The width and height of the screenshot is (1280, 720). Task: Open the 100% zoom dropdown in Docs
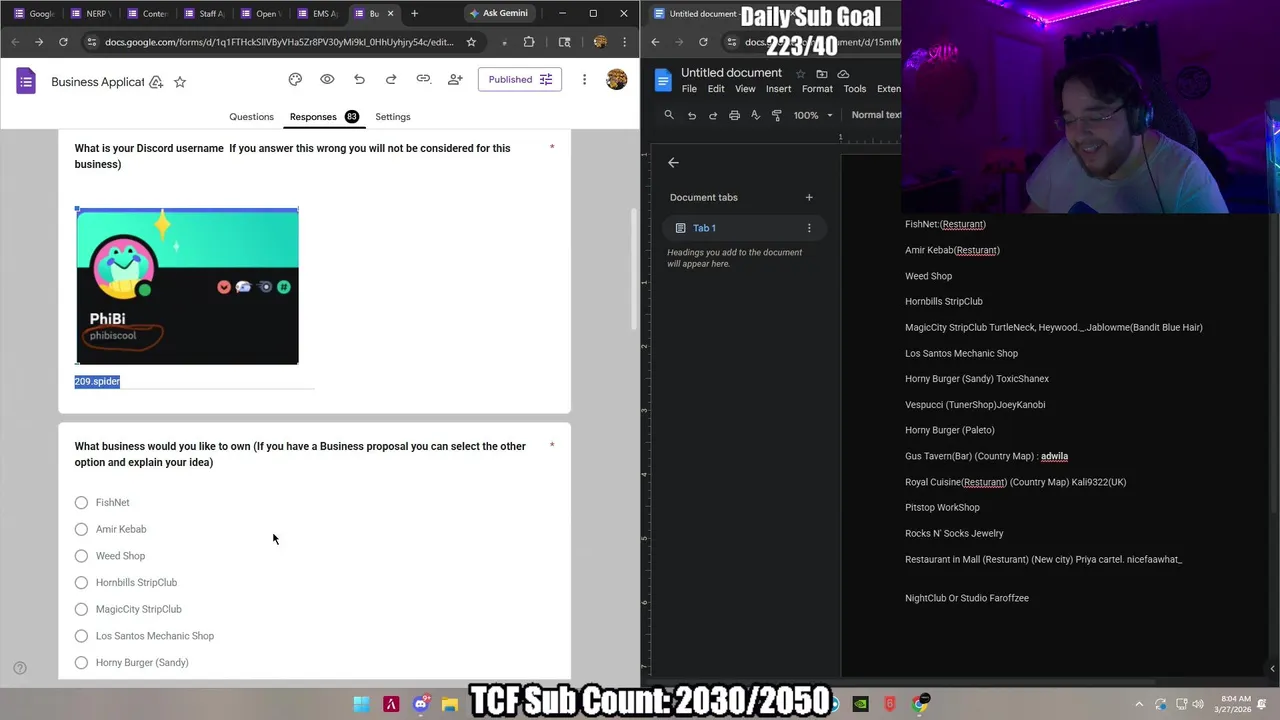click(x=813, y=115)
